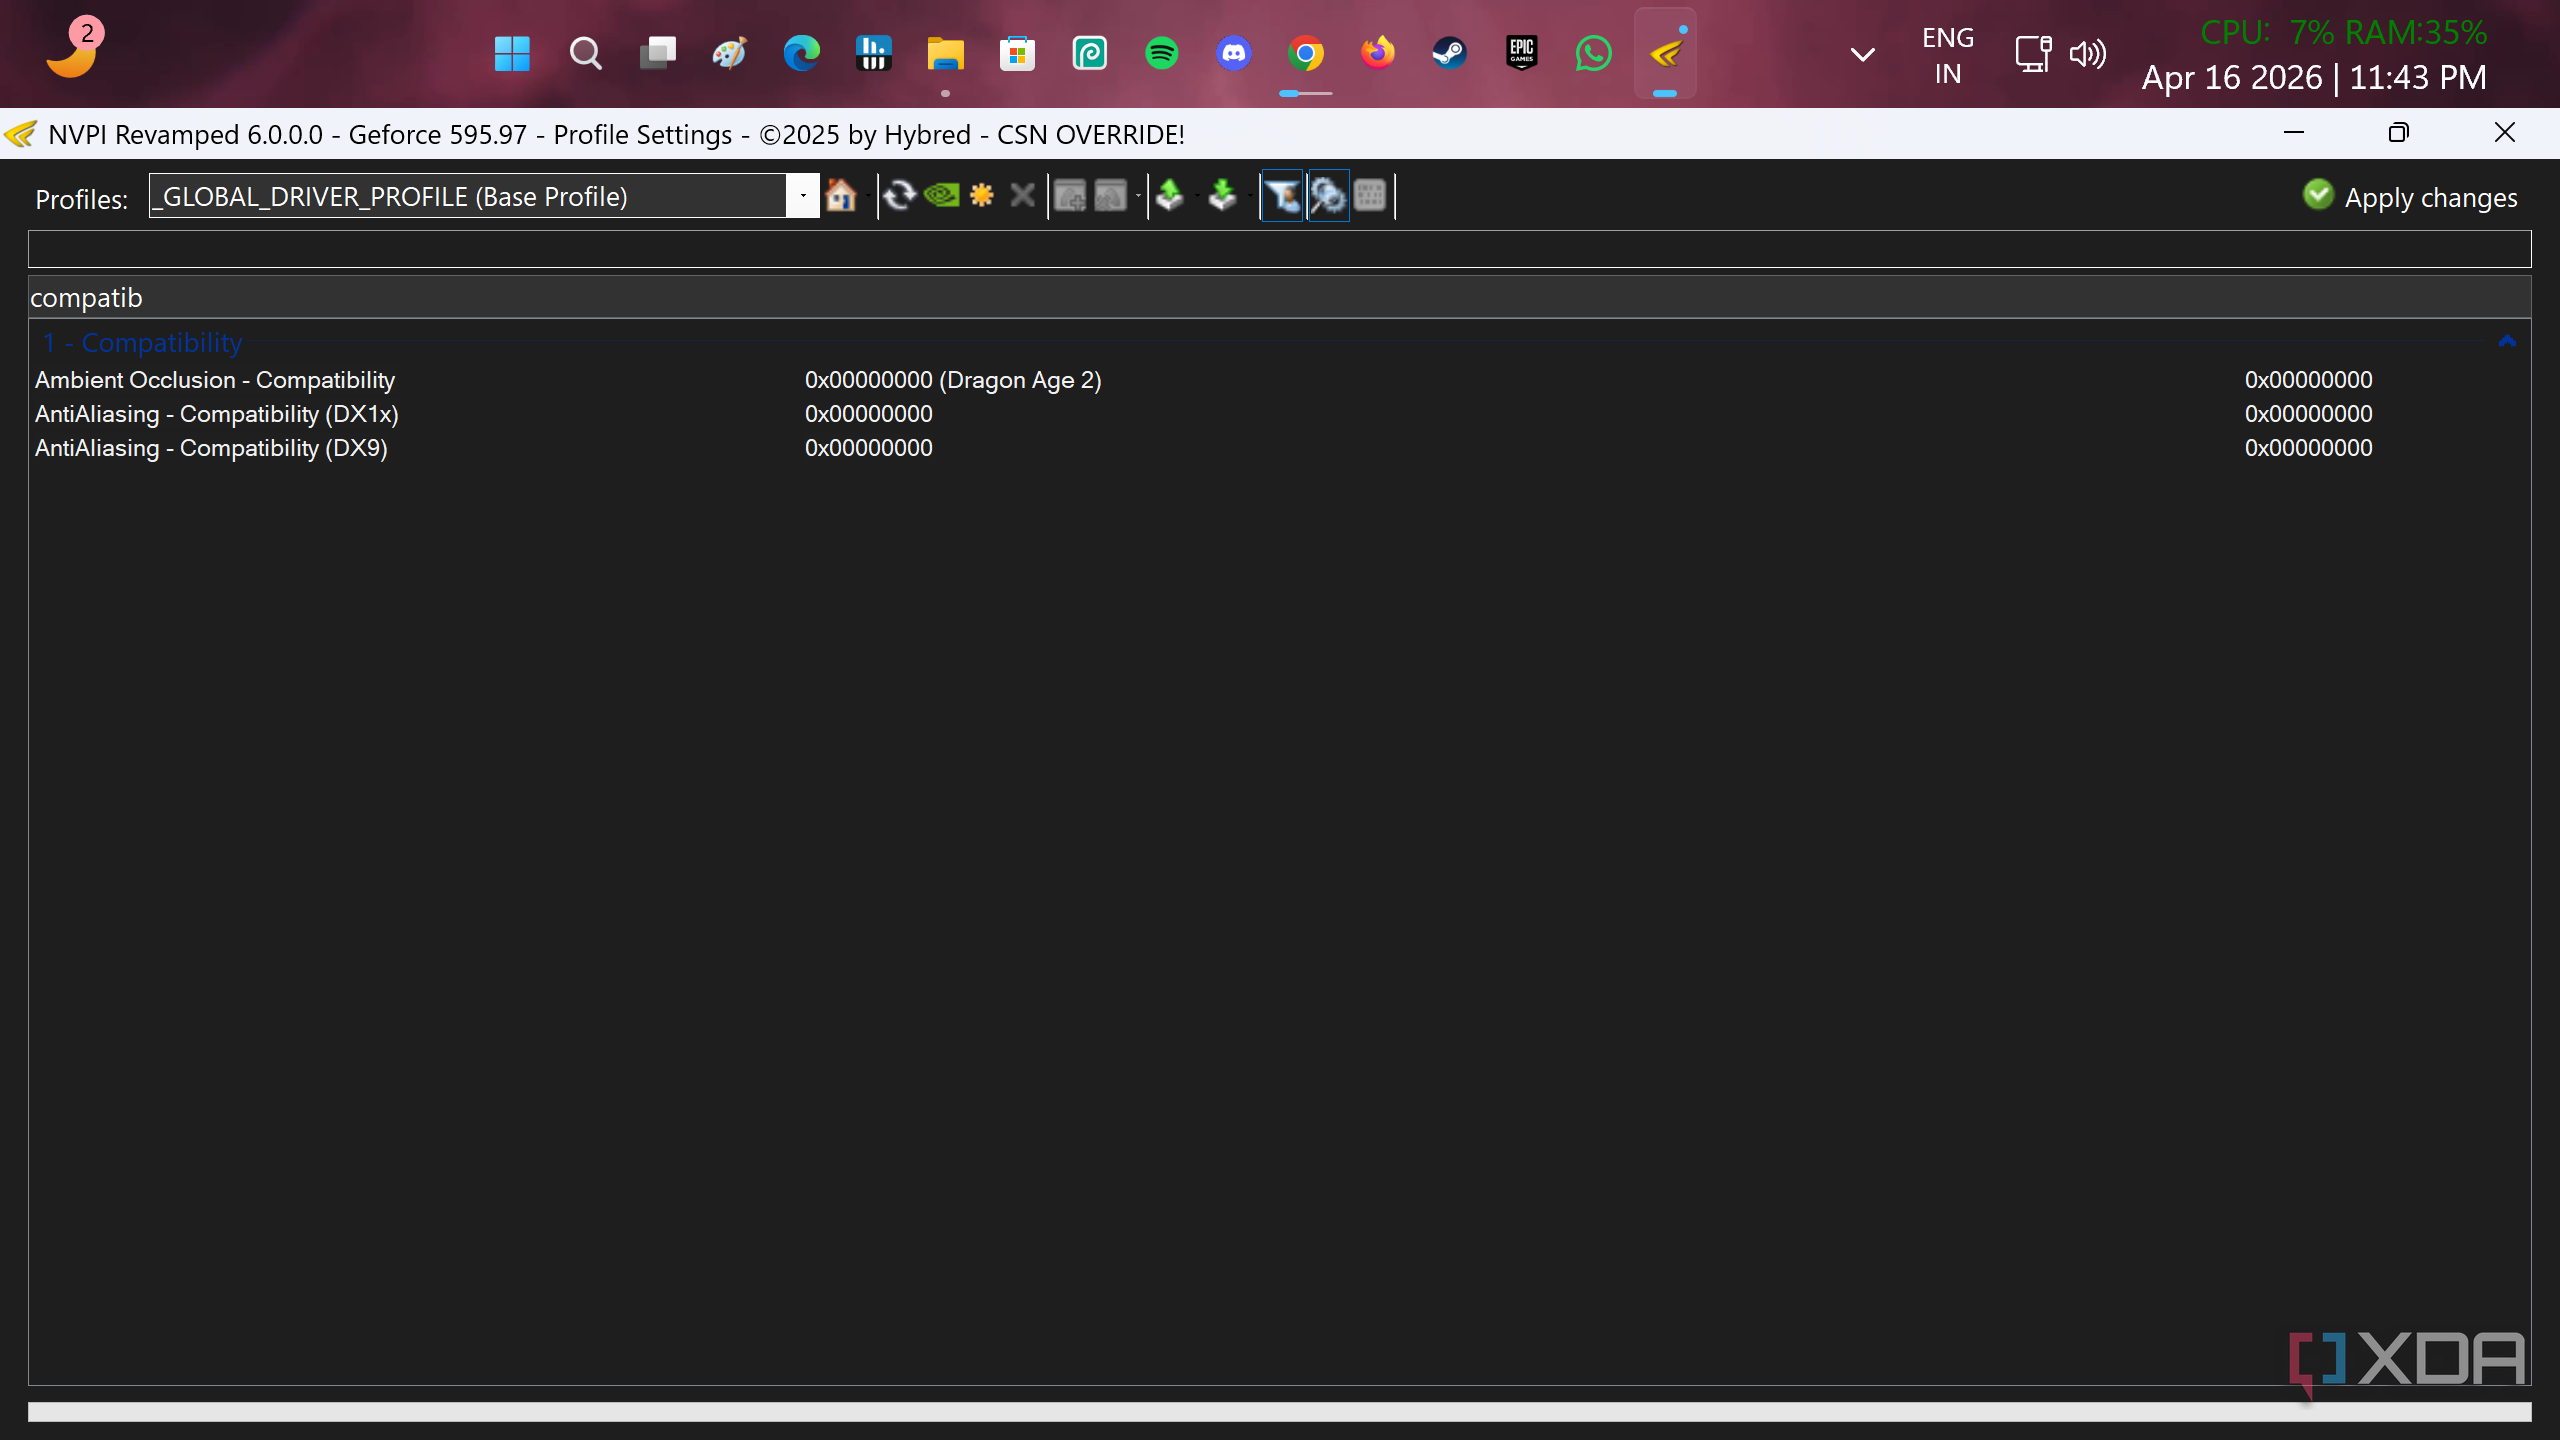Click the compatib search filter field
The height and width of the screenshot is (1440, 2560).
[x=1279, y=298]
